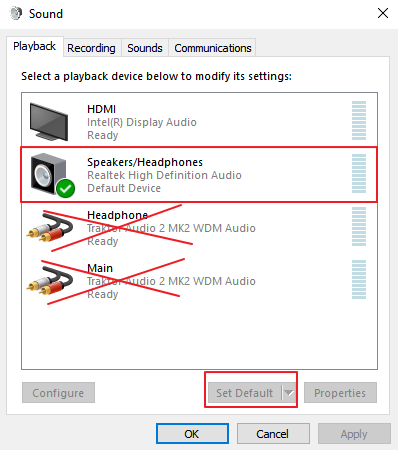Click the Speakers/Headphones speaker icon
Image resolution: width=398 pixels, height=450 pixels.
[x=48, y=174]
